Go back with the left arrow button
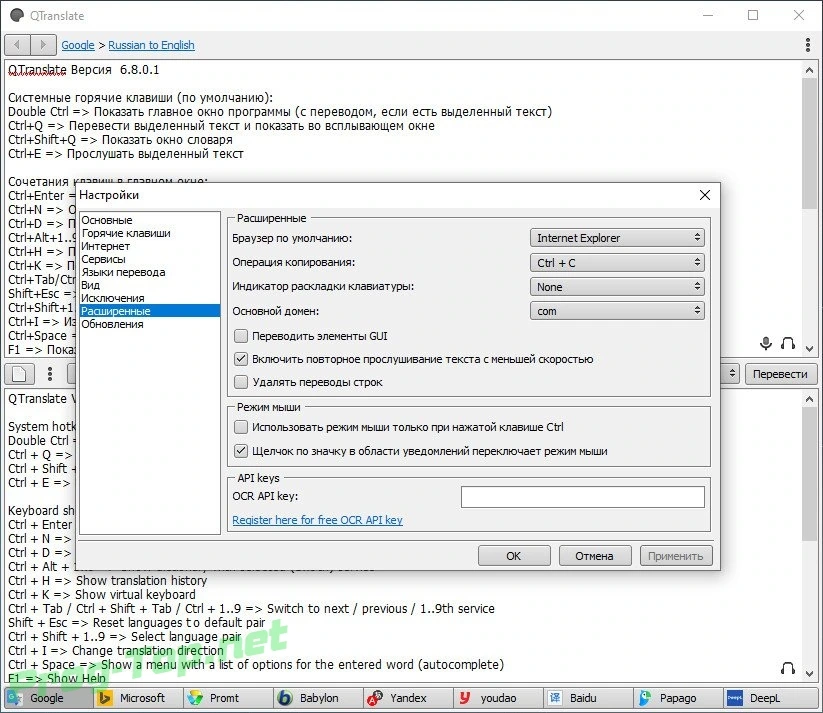 click(17, 45)
